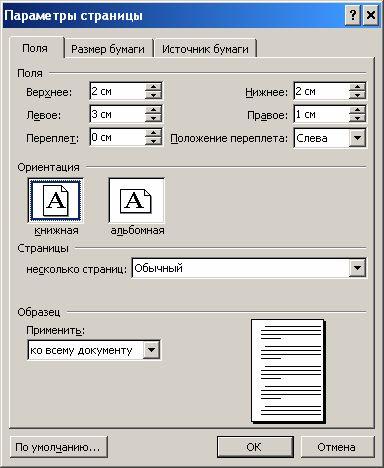Expand the несколько страниц dropdown
The height and width of the screenshot is (468, 384).
[x=357, y=268]
